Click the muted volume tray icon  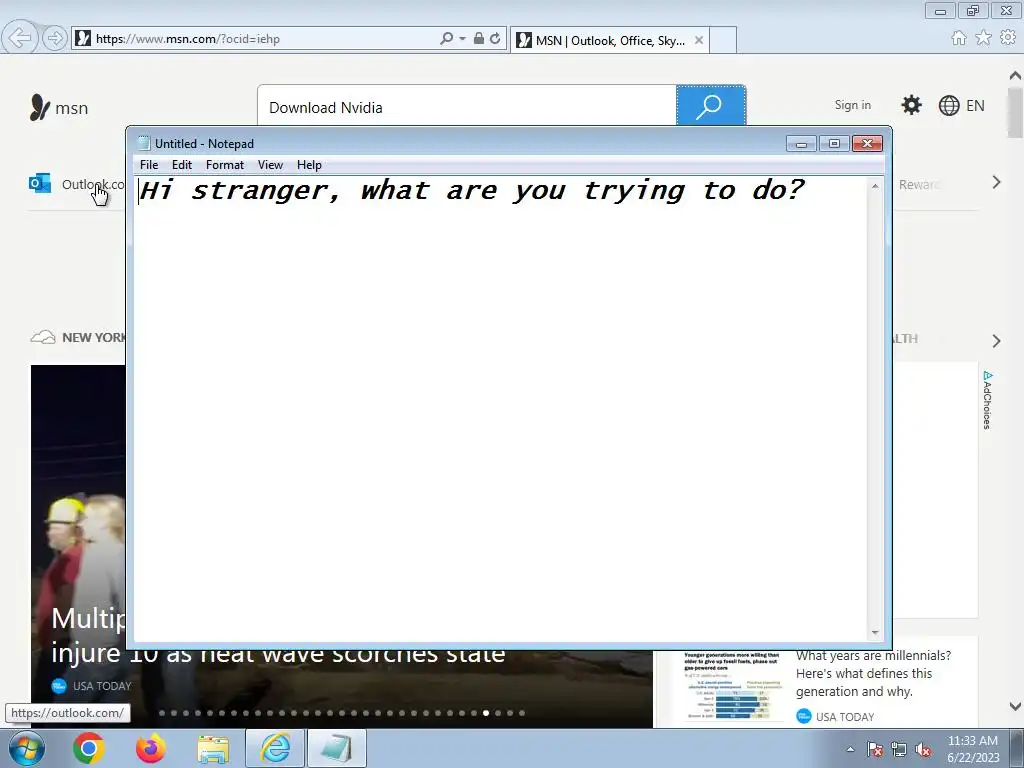tap(923, 749)
